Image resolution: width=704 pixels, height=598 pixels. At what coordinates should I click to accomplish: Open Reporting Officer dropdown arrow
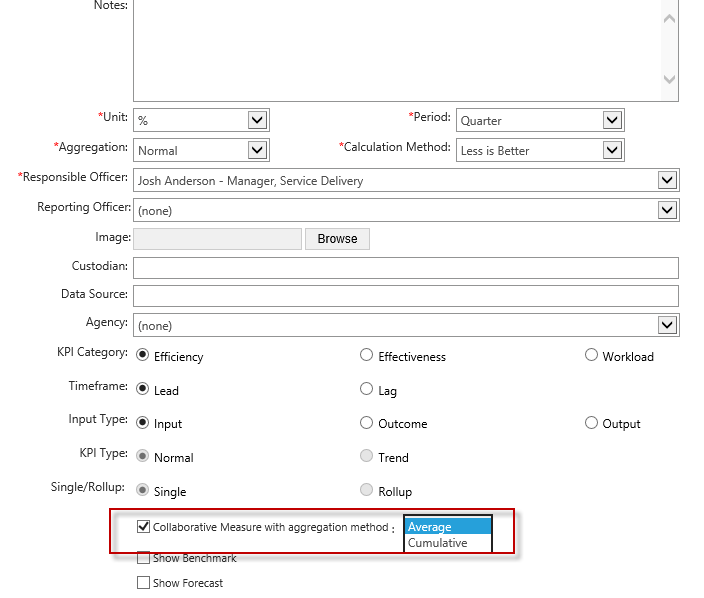[667, 210]
